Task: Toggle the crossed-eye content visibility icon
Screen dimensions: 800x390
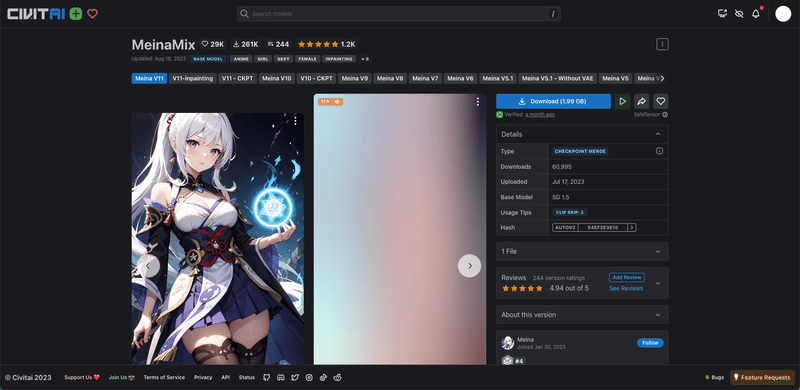Action: 739,14
